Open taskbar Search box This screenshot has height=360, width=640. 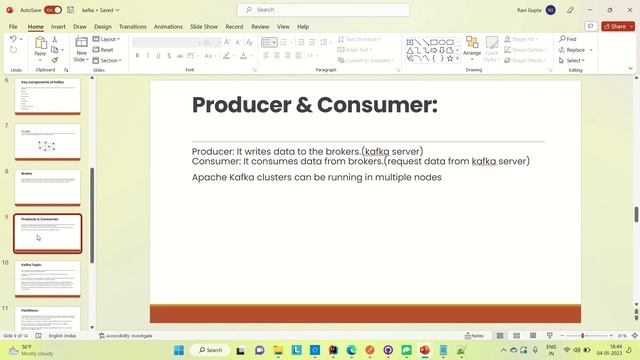[210, 350]
